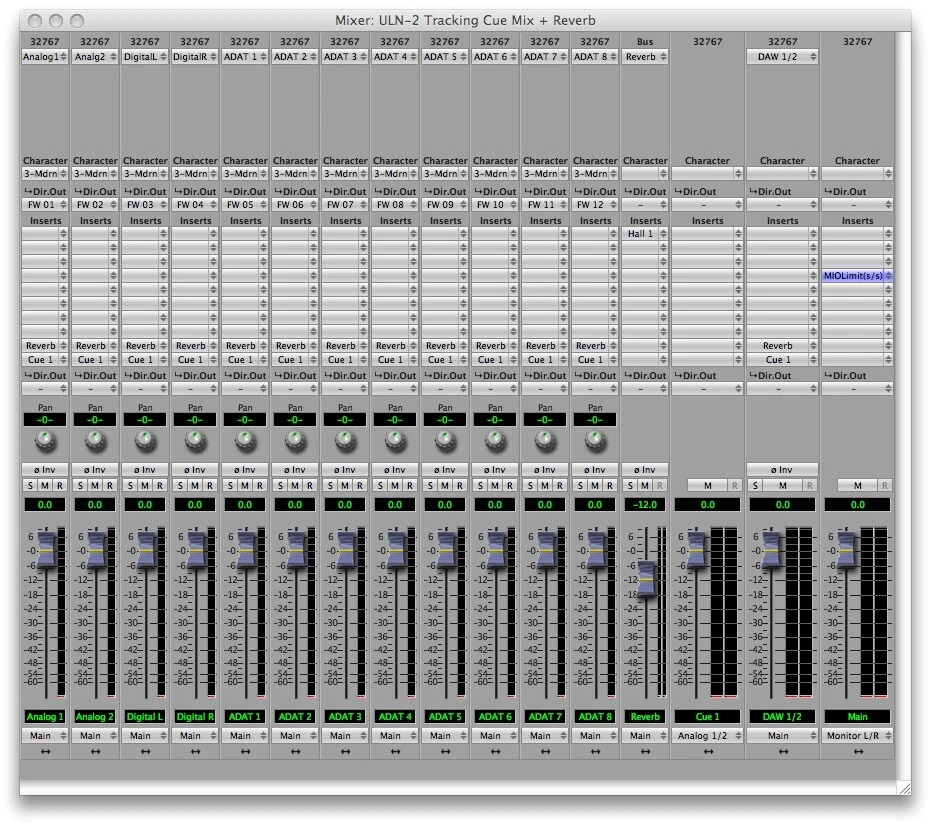Mute the ADAT 3 channel

[x=345, y=485]
